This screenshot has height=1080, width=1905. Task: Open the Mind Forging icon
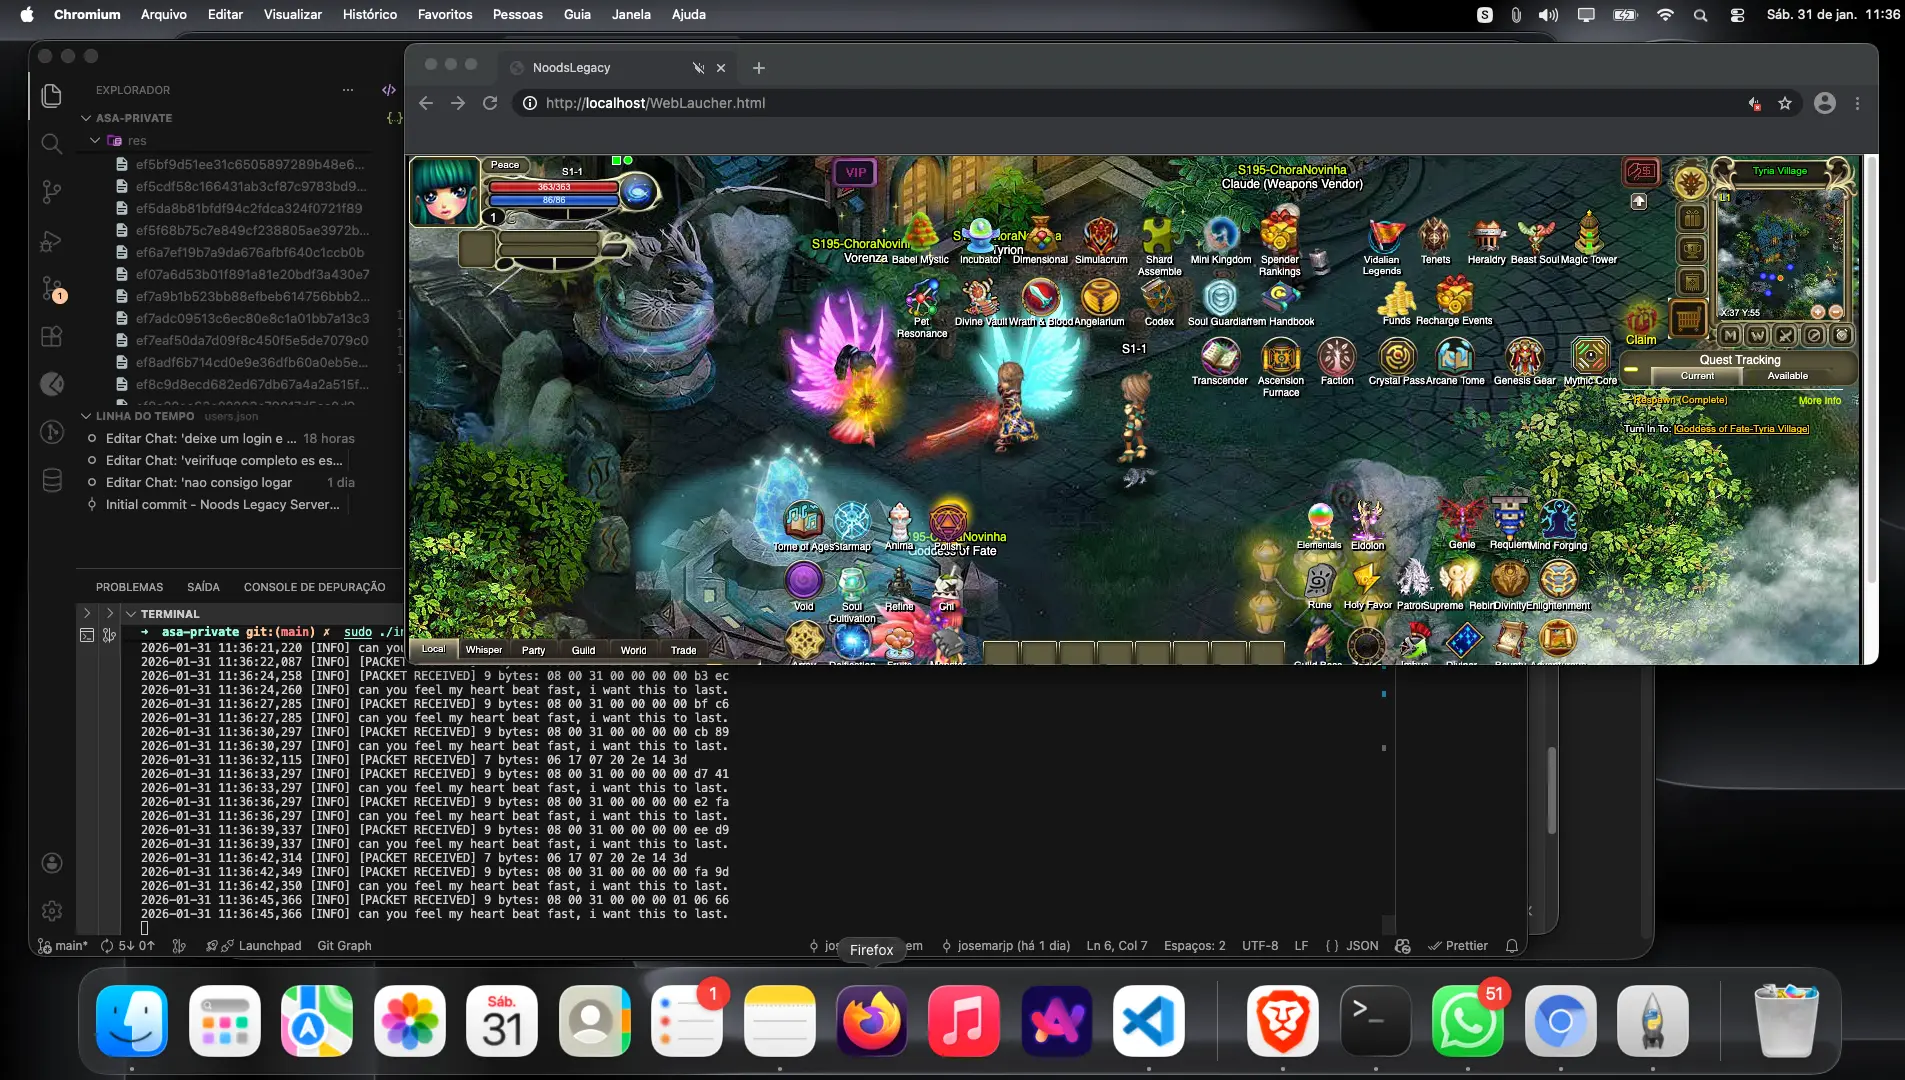(1558, 521)
